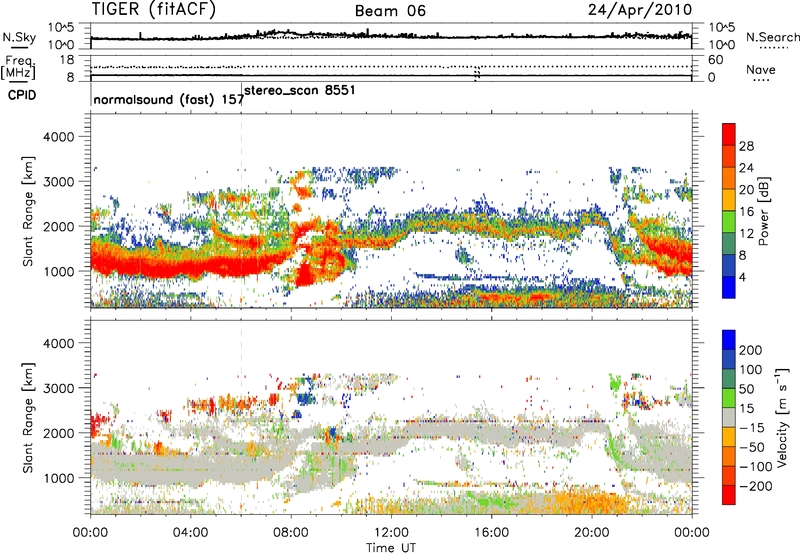Click the N.Search legend label
The image size is (800, 554).
click(x=772, y=37)
